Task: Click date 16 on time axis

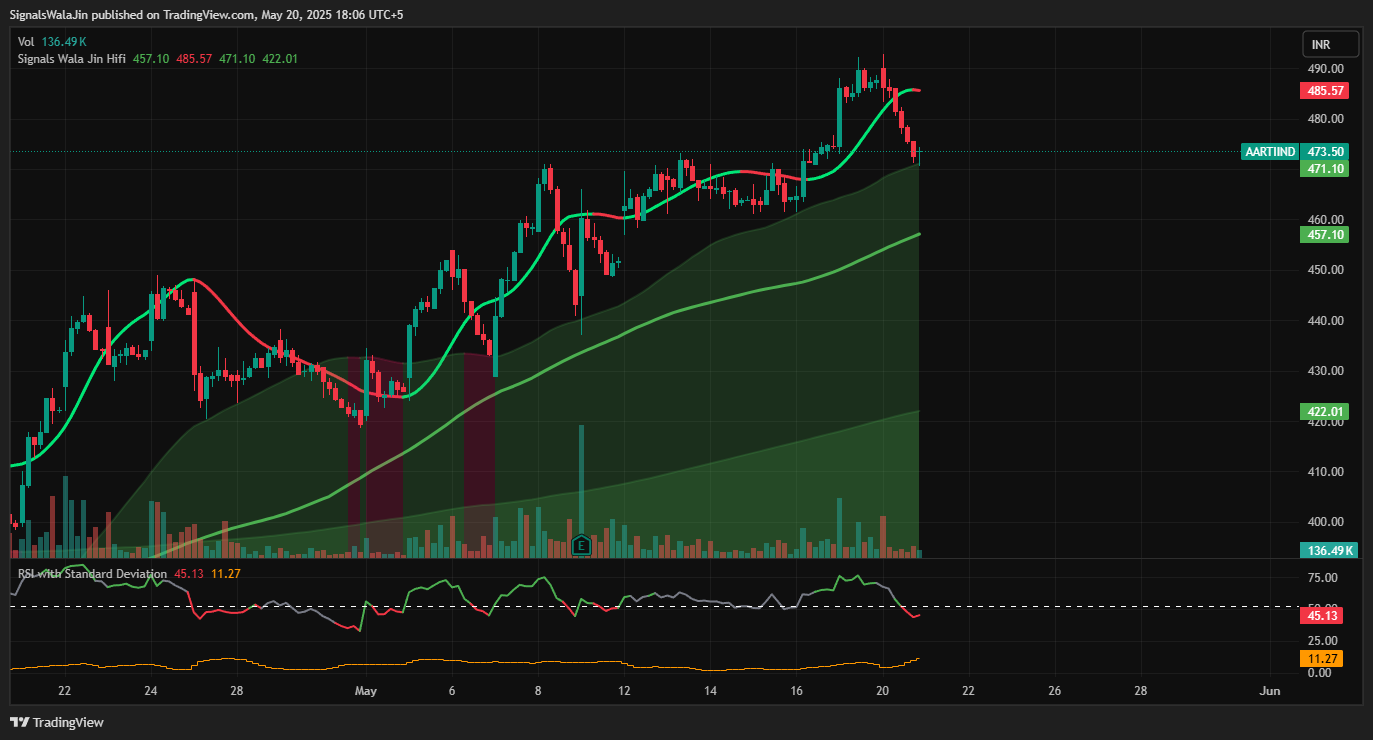Action: [797, 691]
